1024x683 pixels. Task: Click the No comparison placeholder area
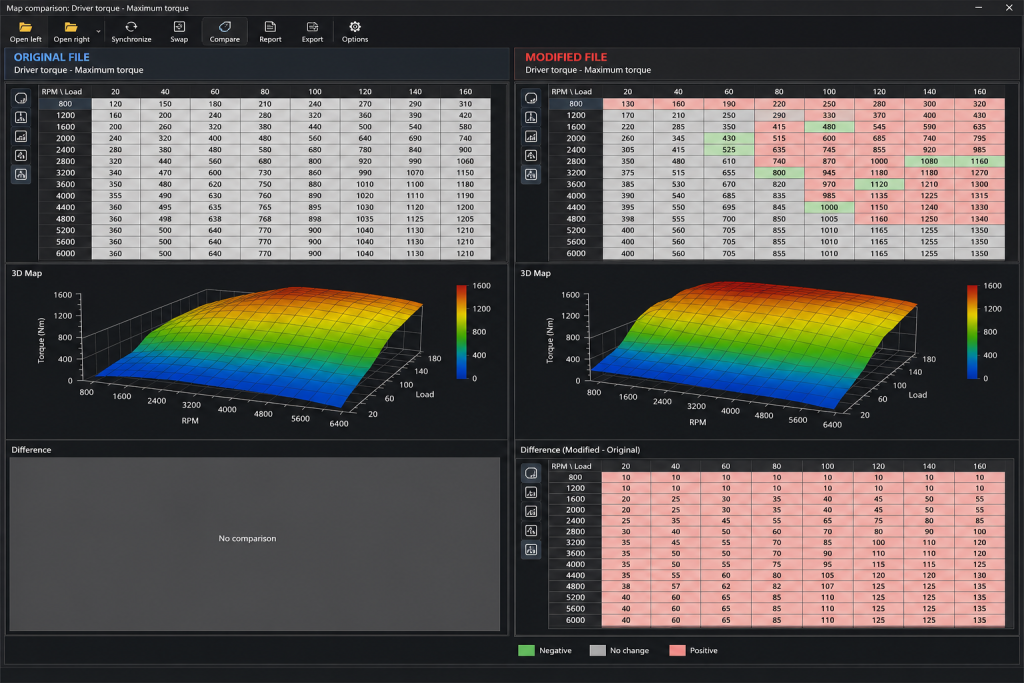(x=254, y=543)
